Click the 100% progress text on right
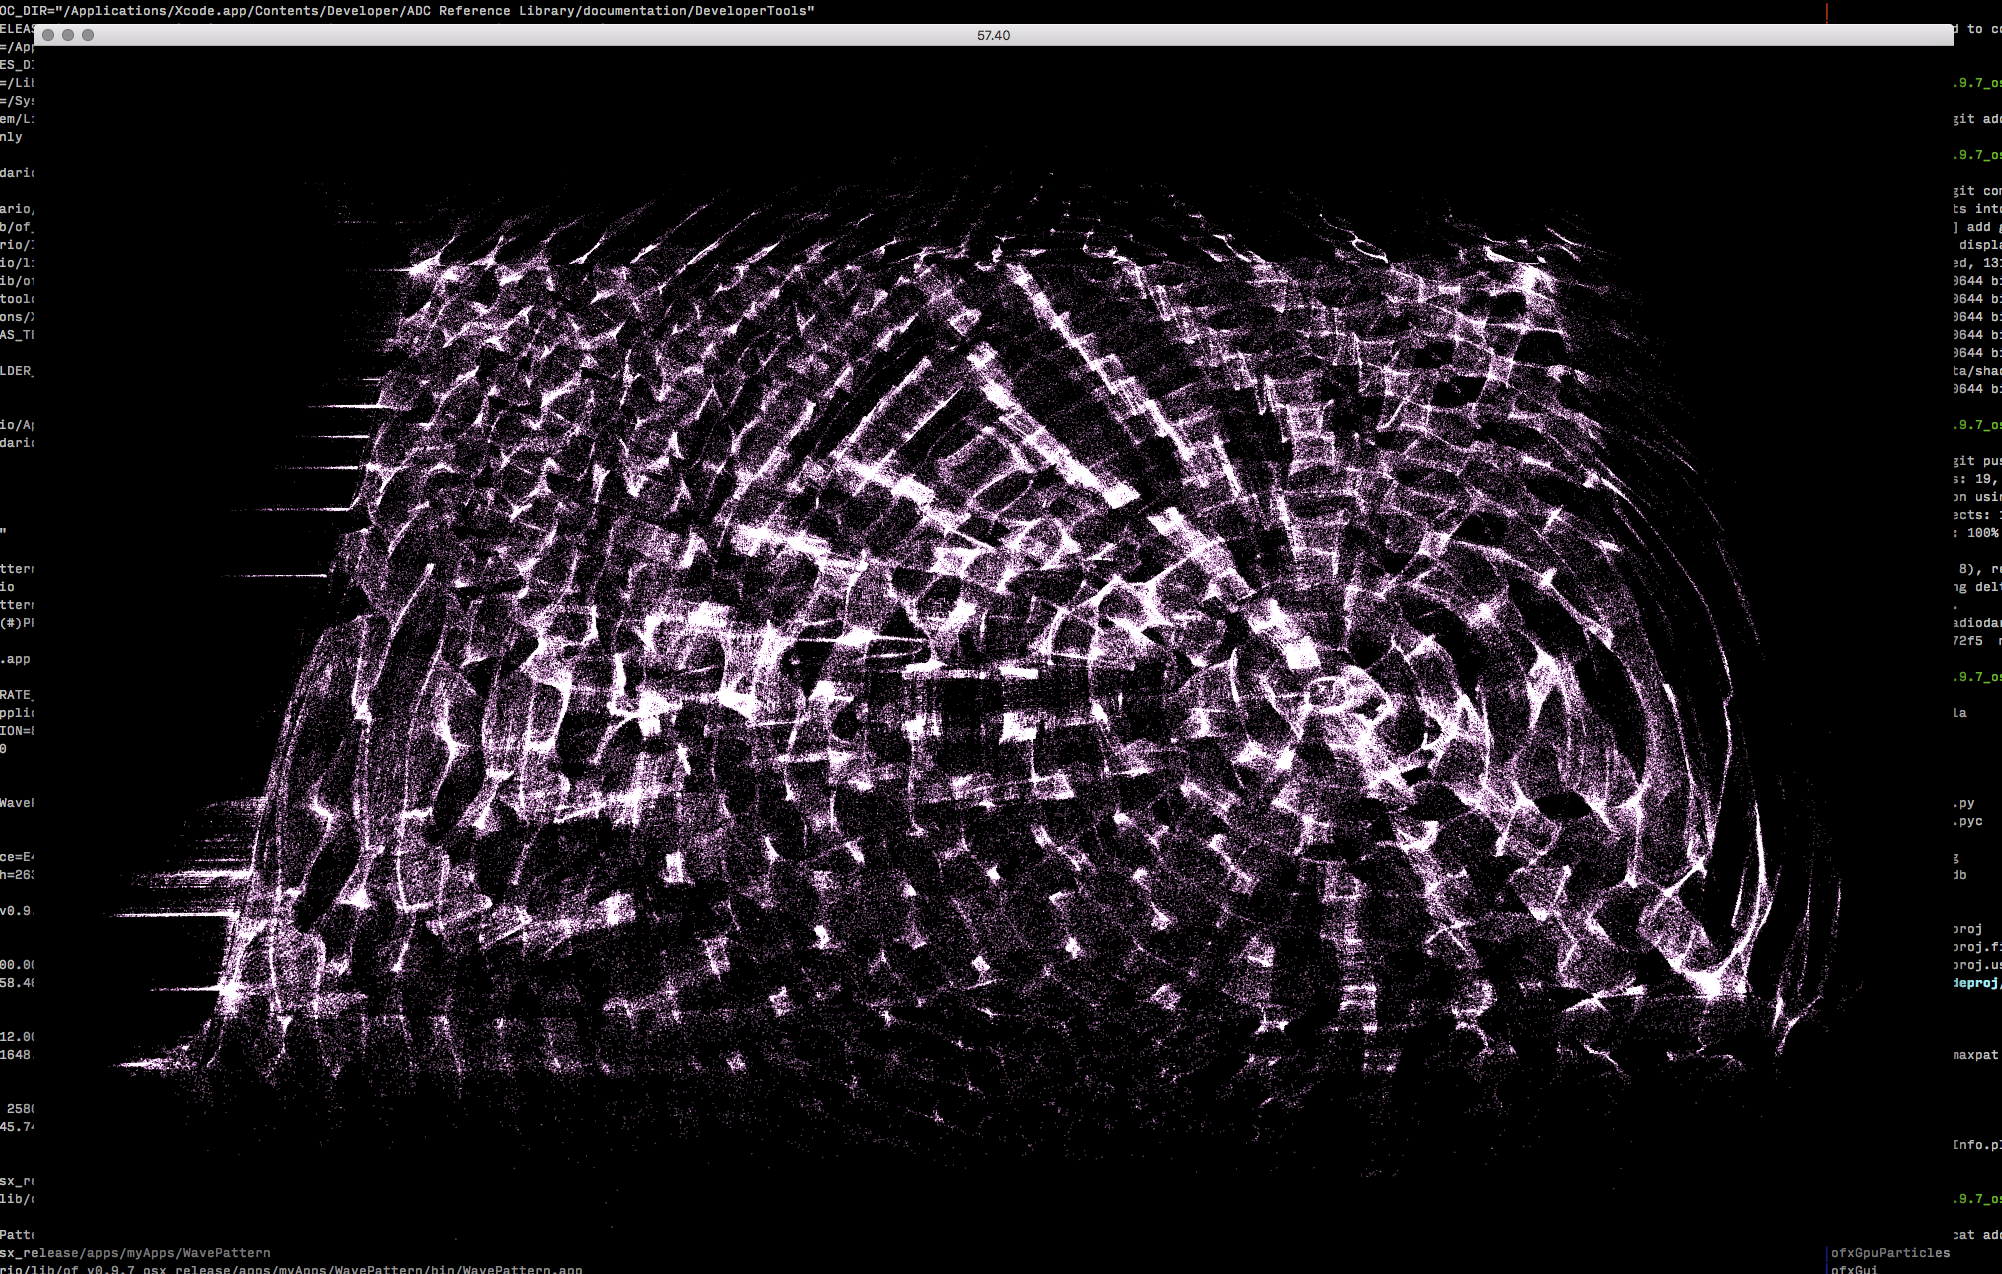 1982,533
